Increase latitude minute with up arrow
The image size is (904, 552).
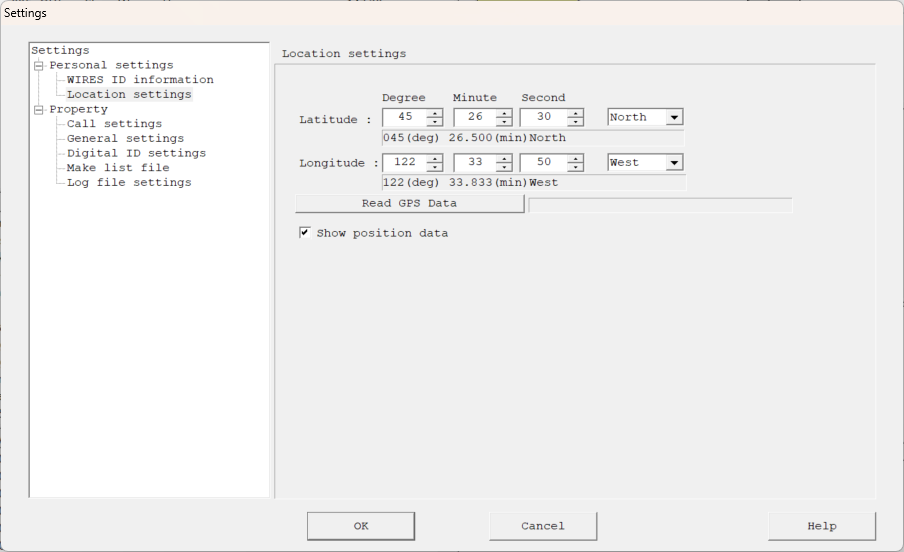click(x=504, y=113)
